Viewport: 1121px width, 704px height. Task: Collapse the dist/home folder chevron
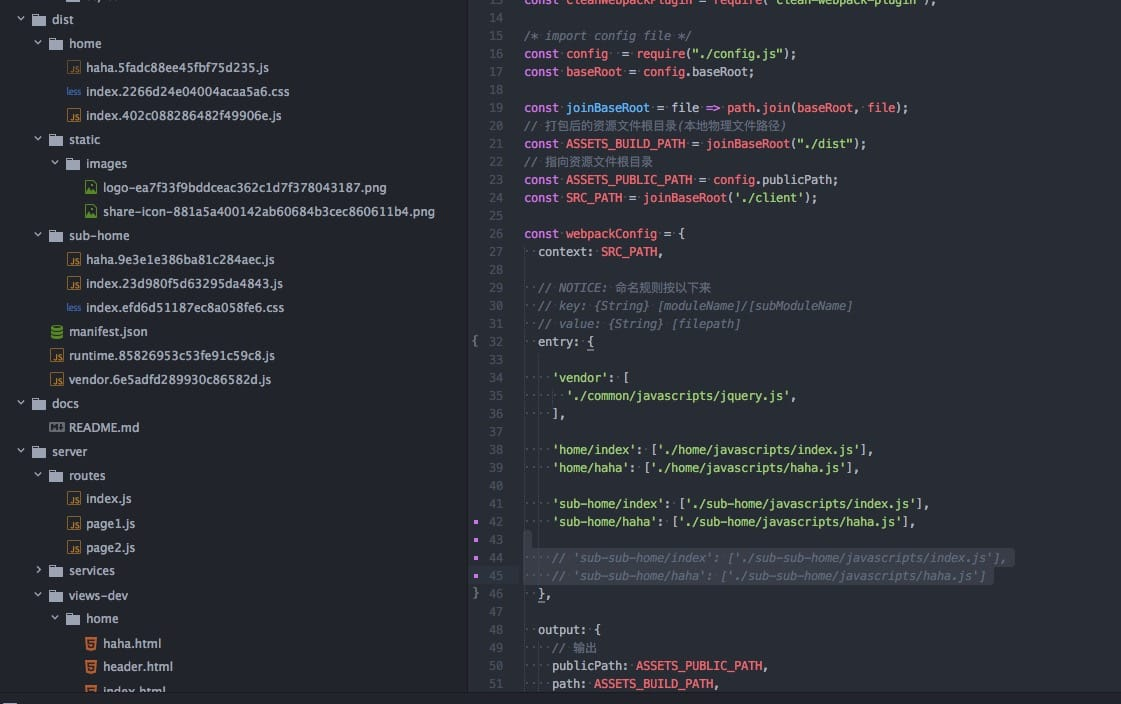click(x=38, y=43)
